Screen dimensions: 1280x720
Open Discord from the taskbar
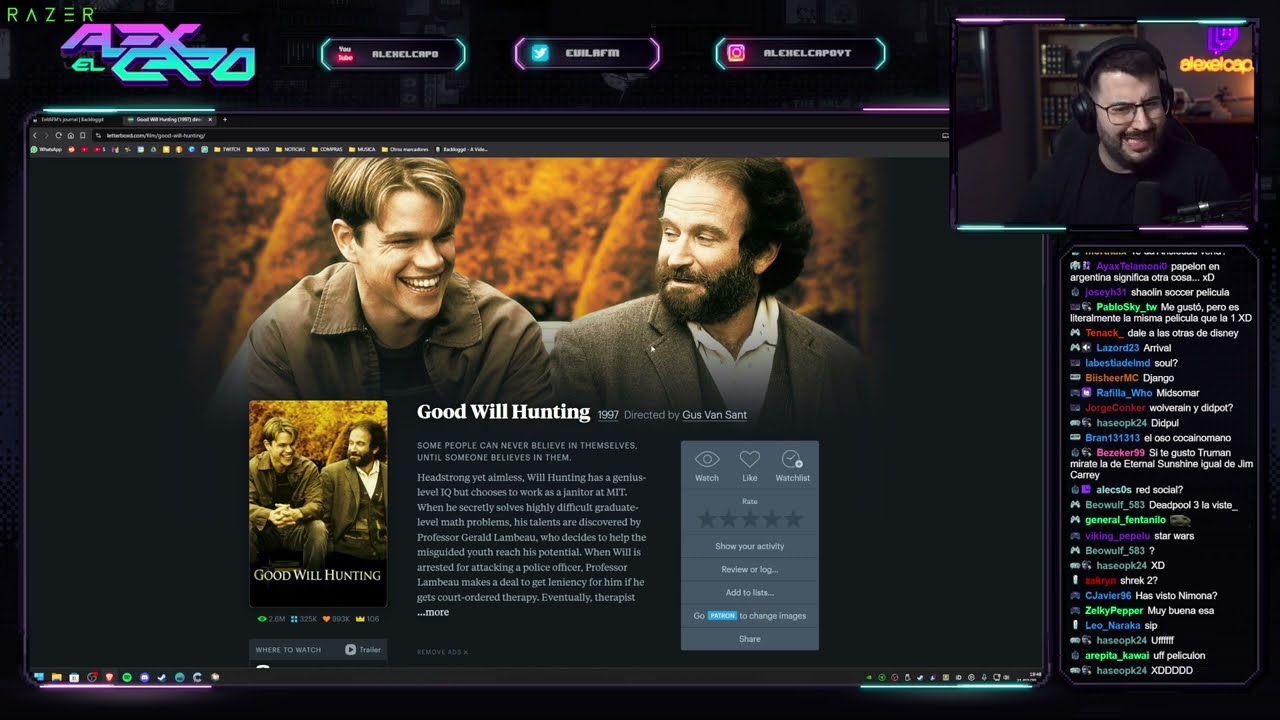click(x=145, y=677)
